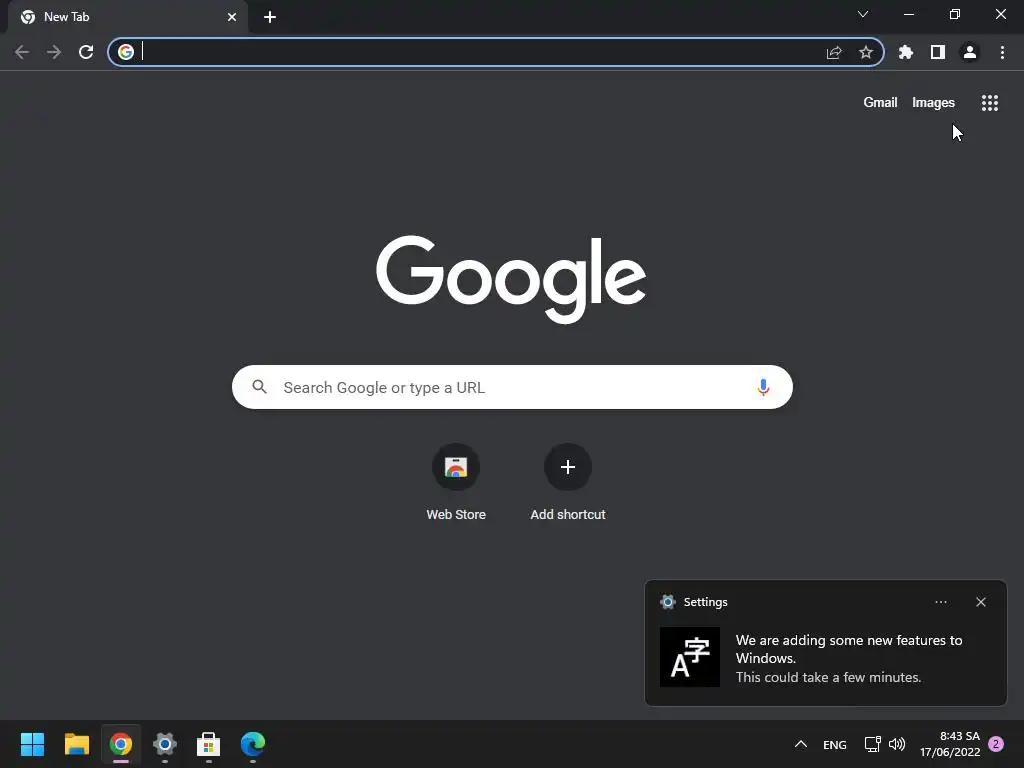The image size is (1024, 768).
Task: Click the magnifier icon in search box
Action: click(x=260, y=387)
